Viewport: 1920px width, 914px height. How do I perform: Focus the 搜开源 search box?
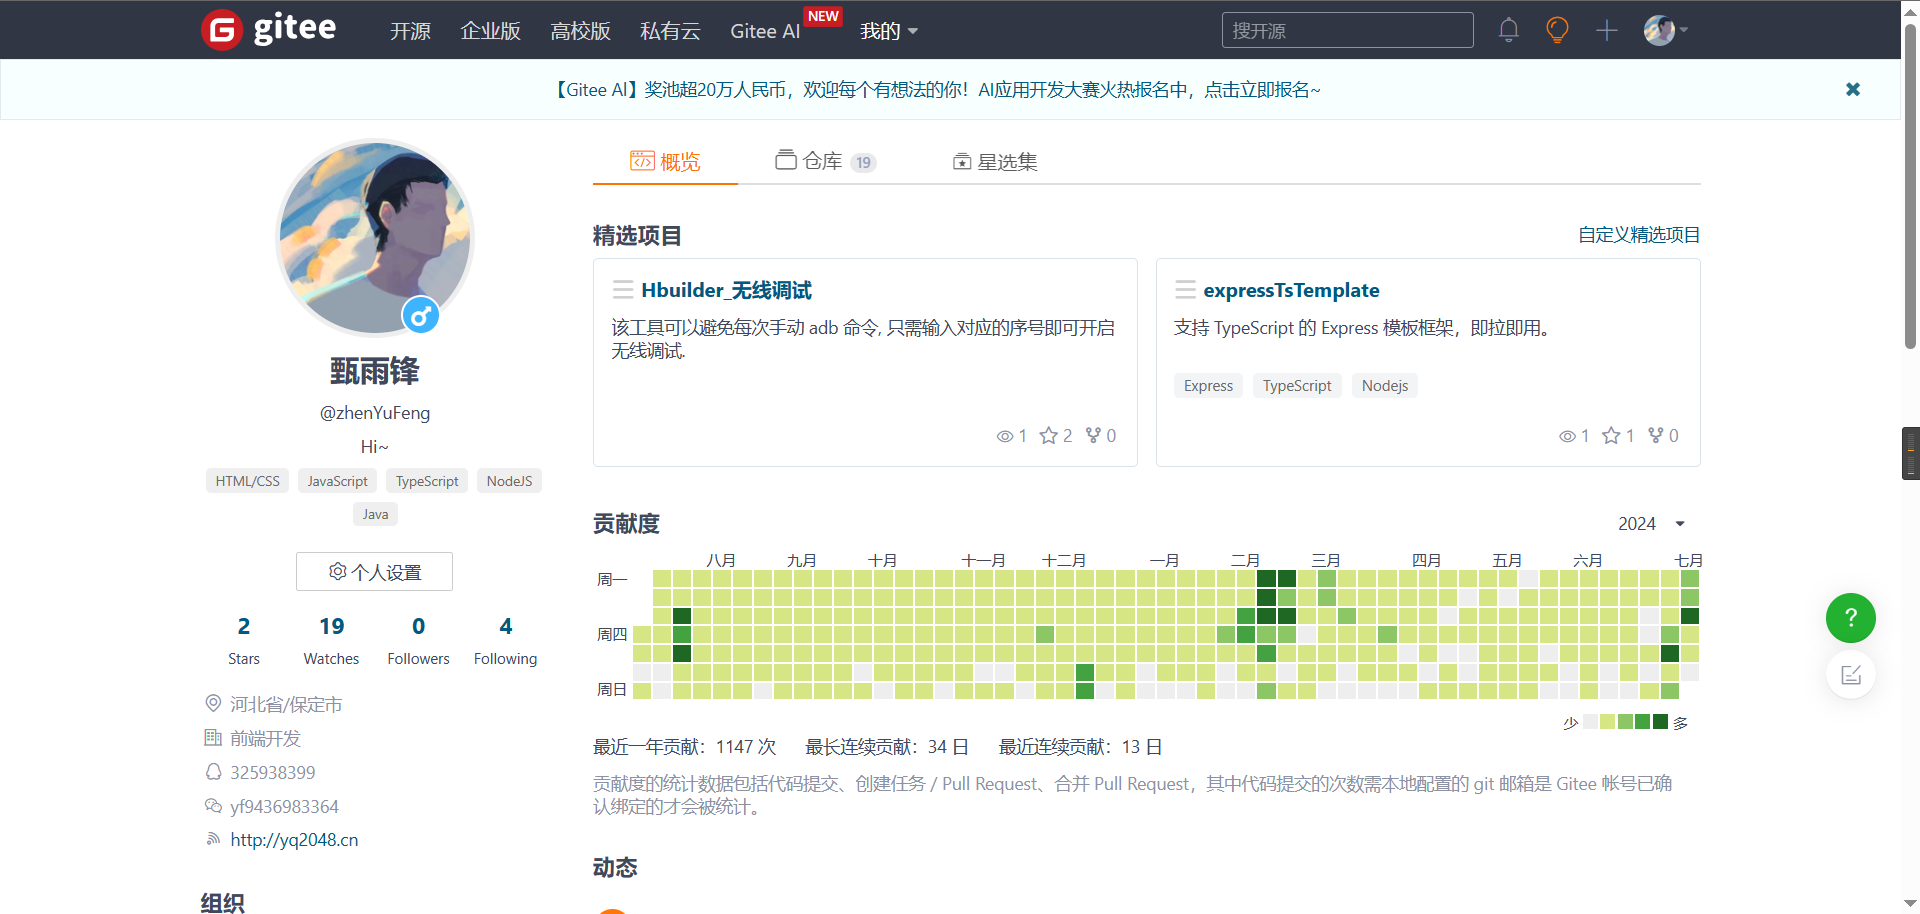coord(1347,30)
